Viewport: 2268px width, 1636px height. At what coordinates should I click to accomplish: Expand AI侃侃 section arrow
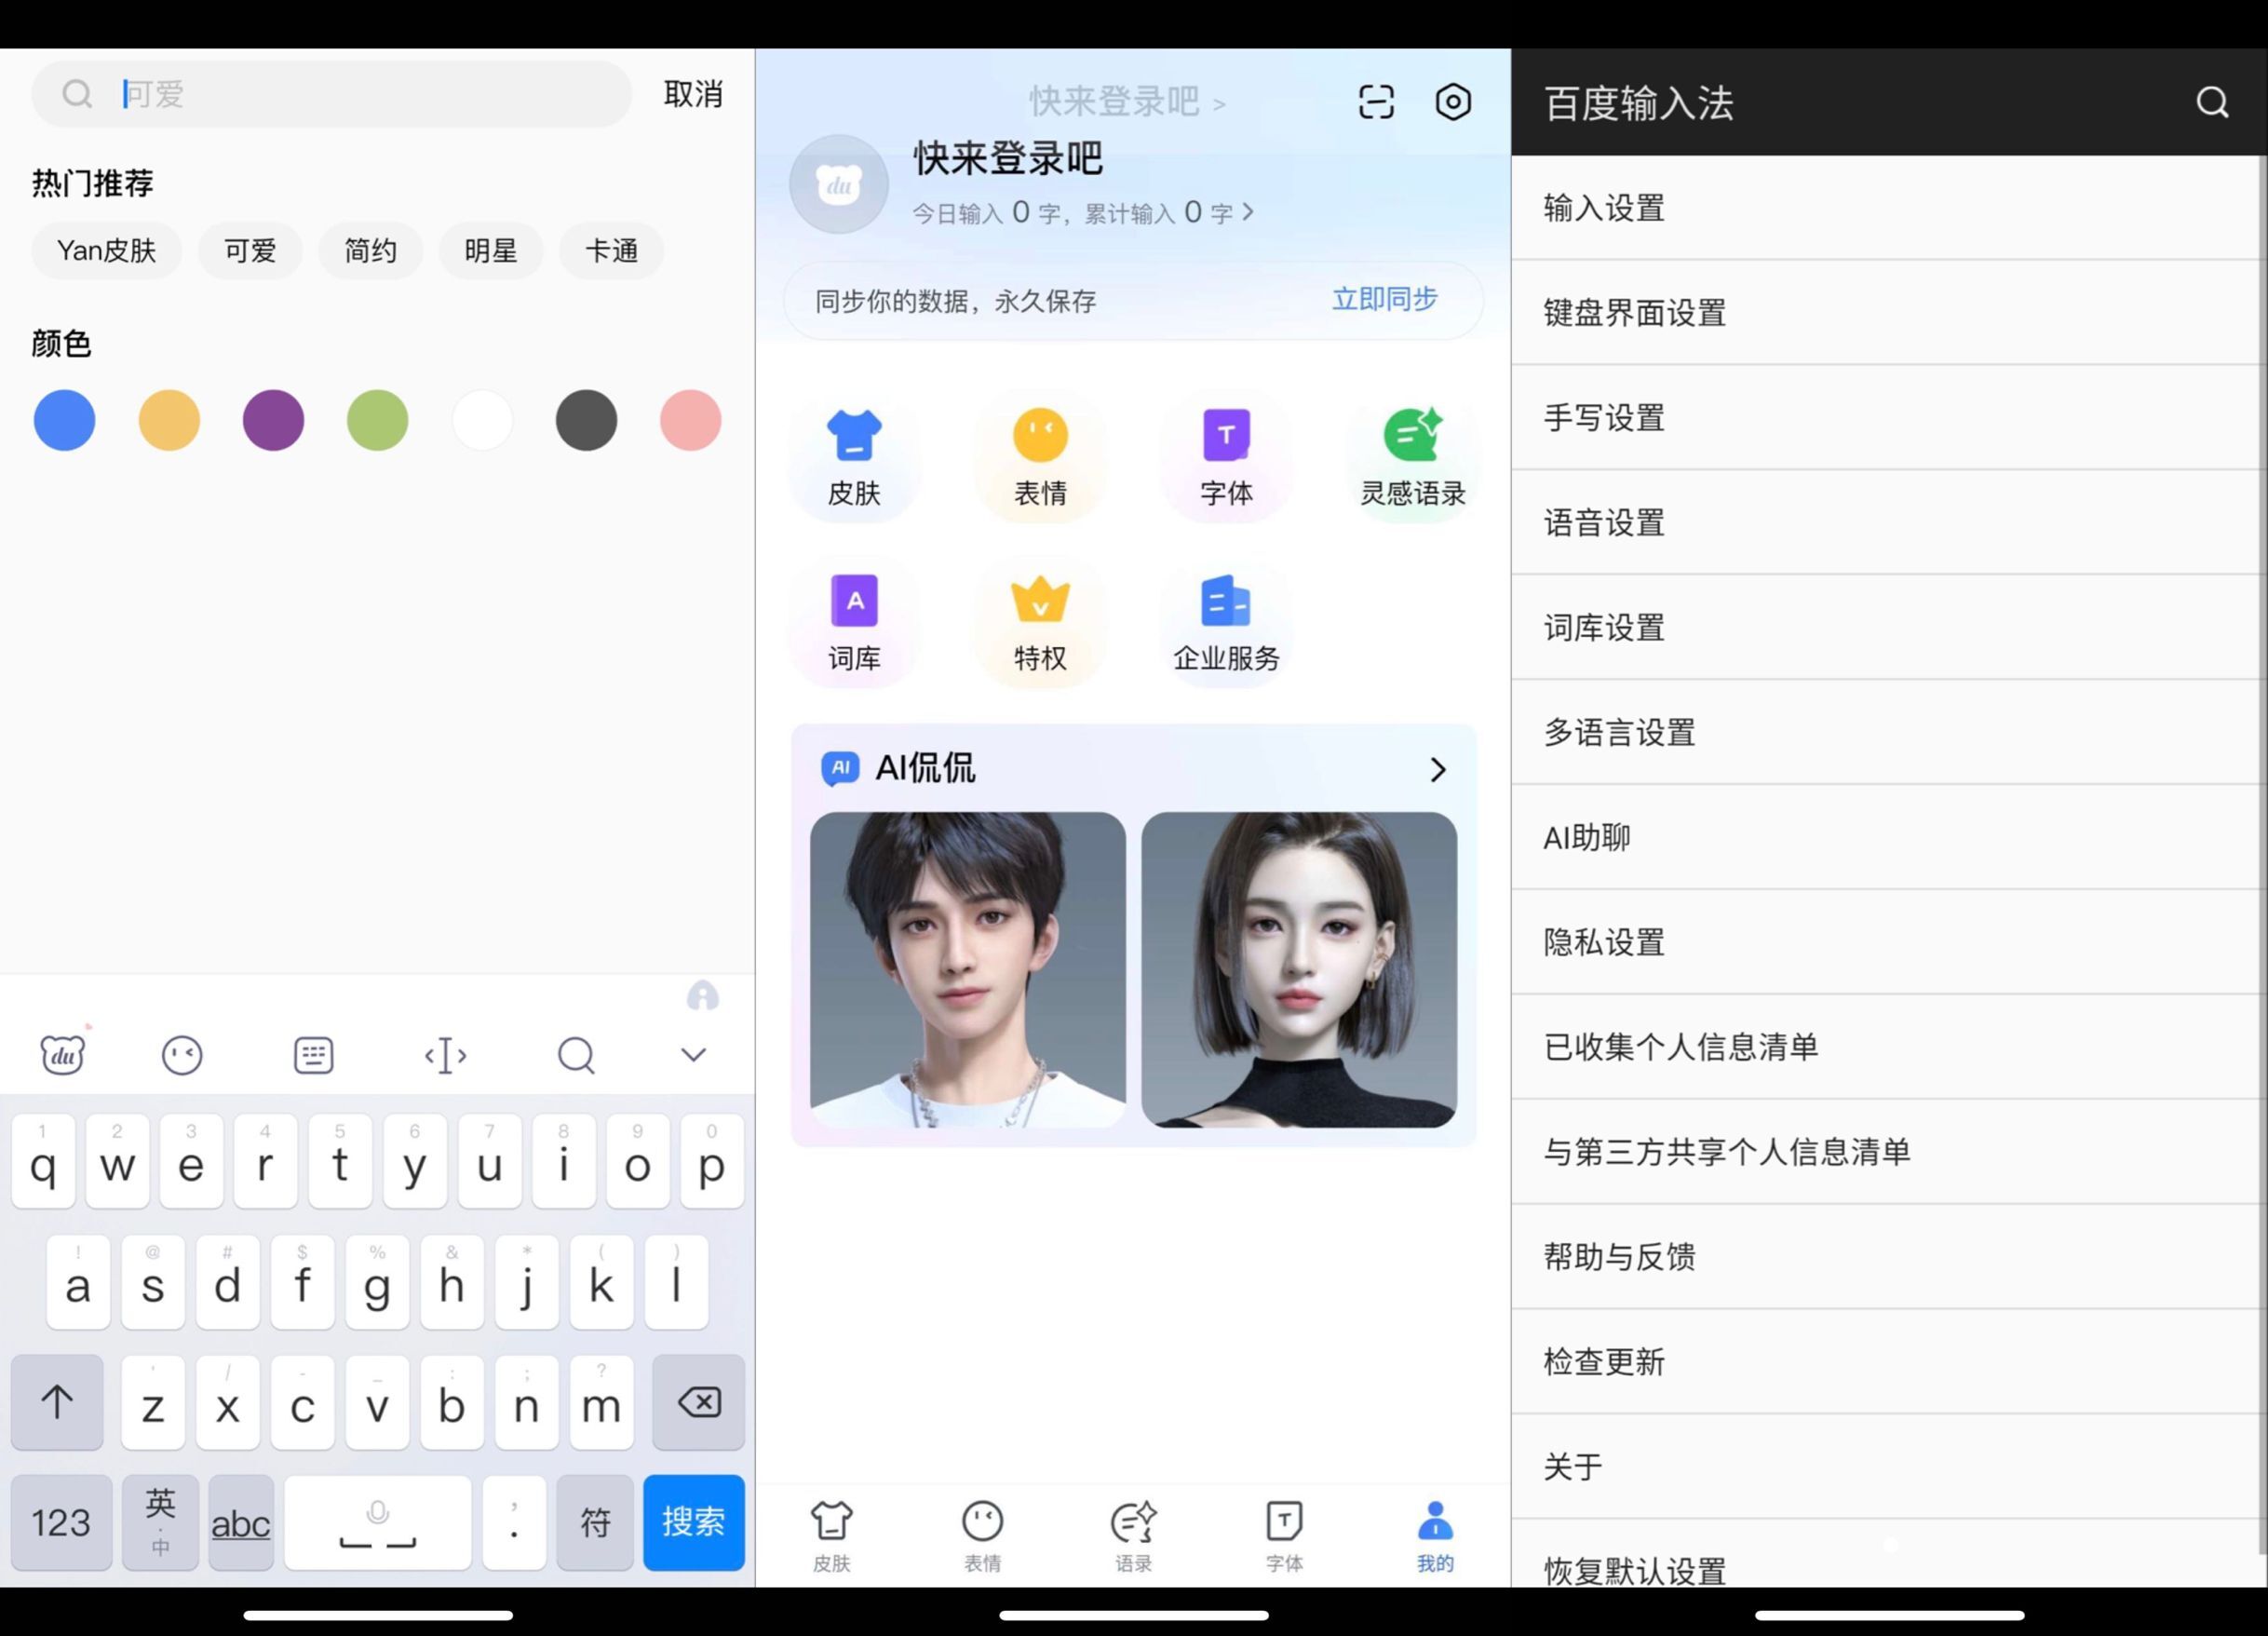[x=1437, y=769]
